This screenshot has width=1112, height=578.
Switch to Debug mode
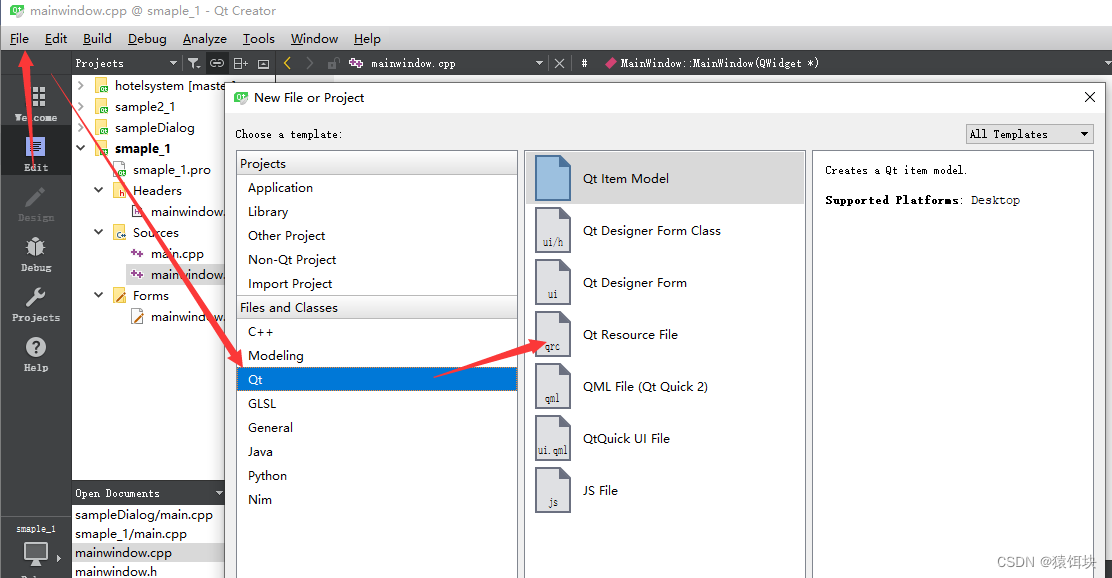tap(36, 254)
